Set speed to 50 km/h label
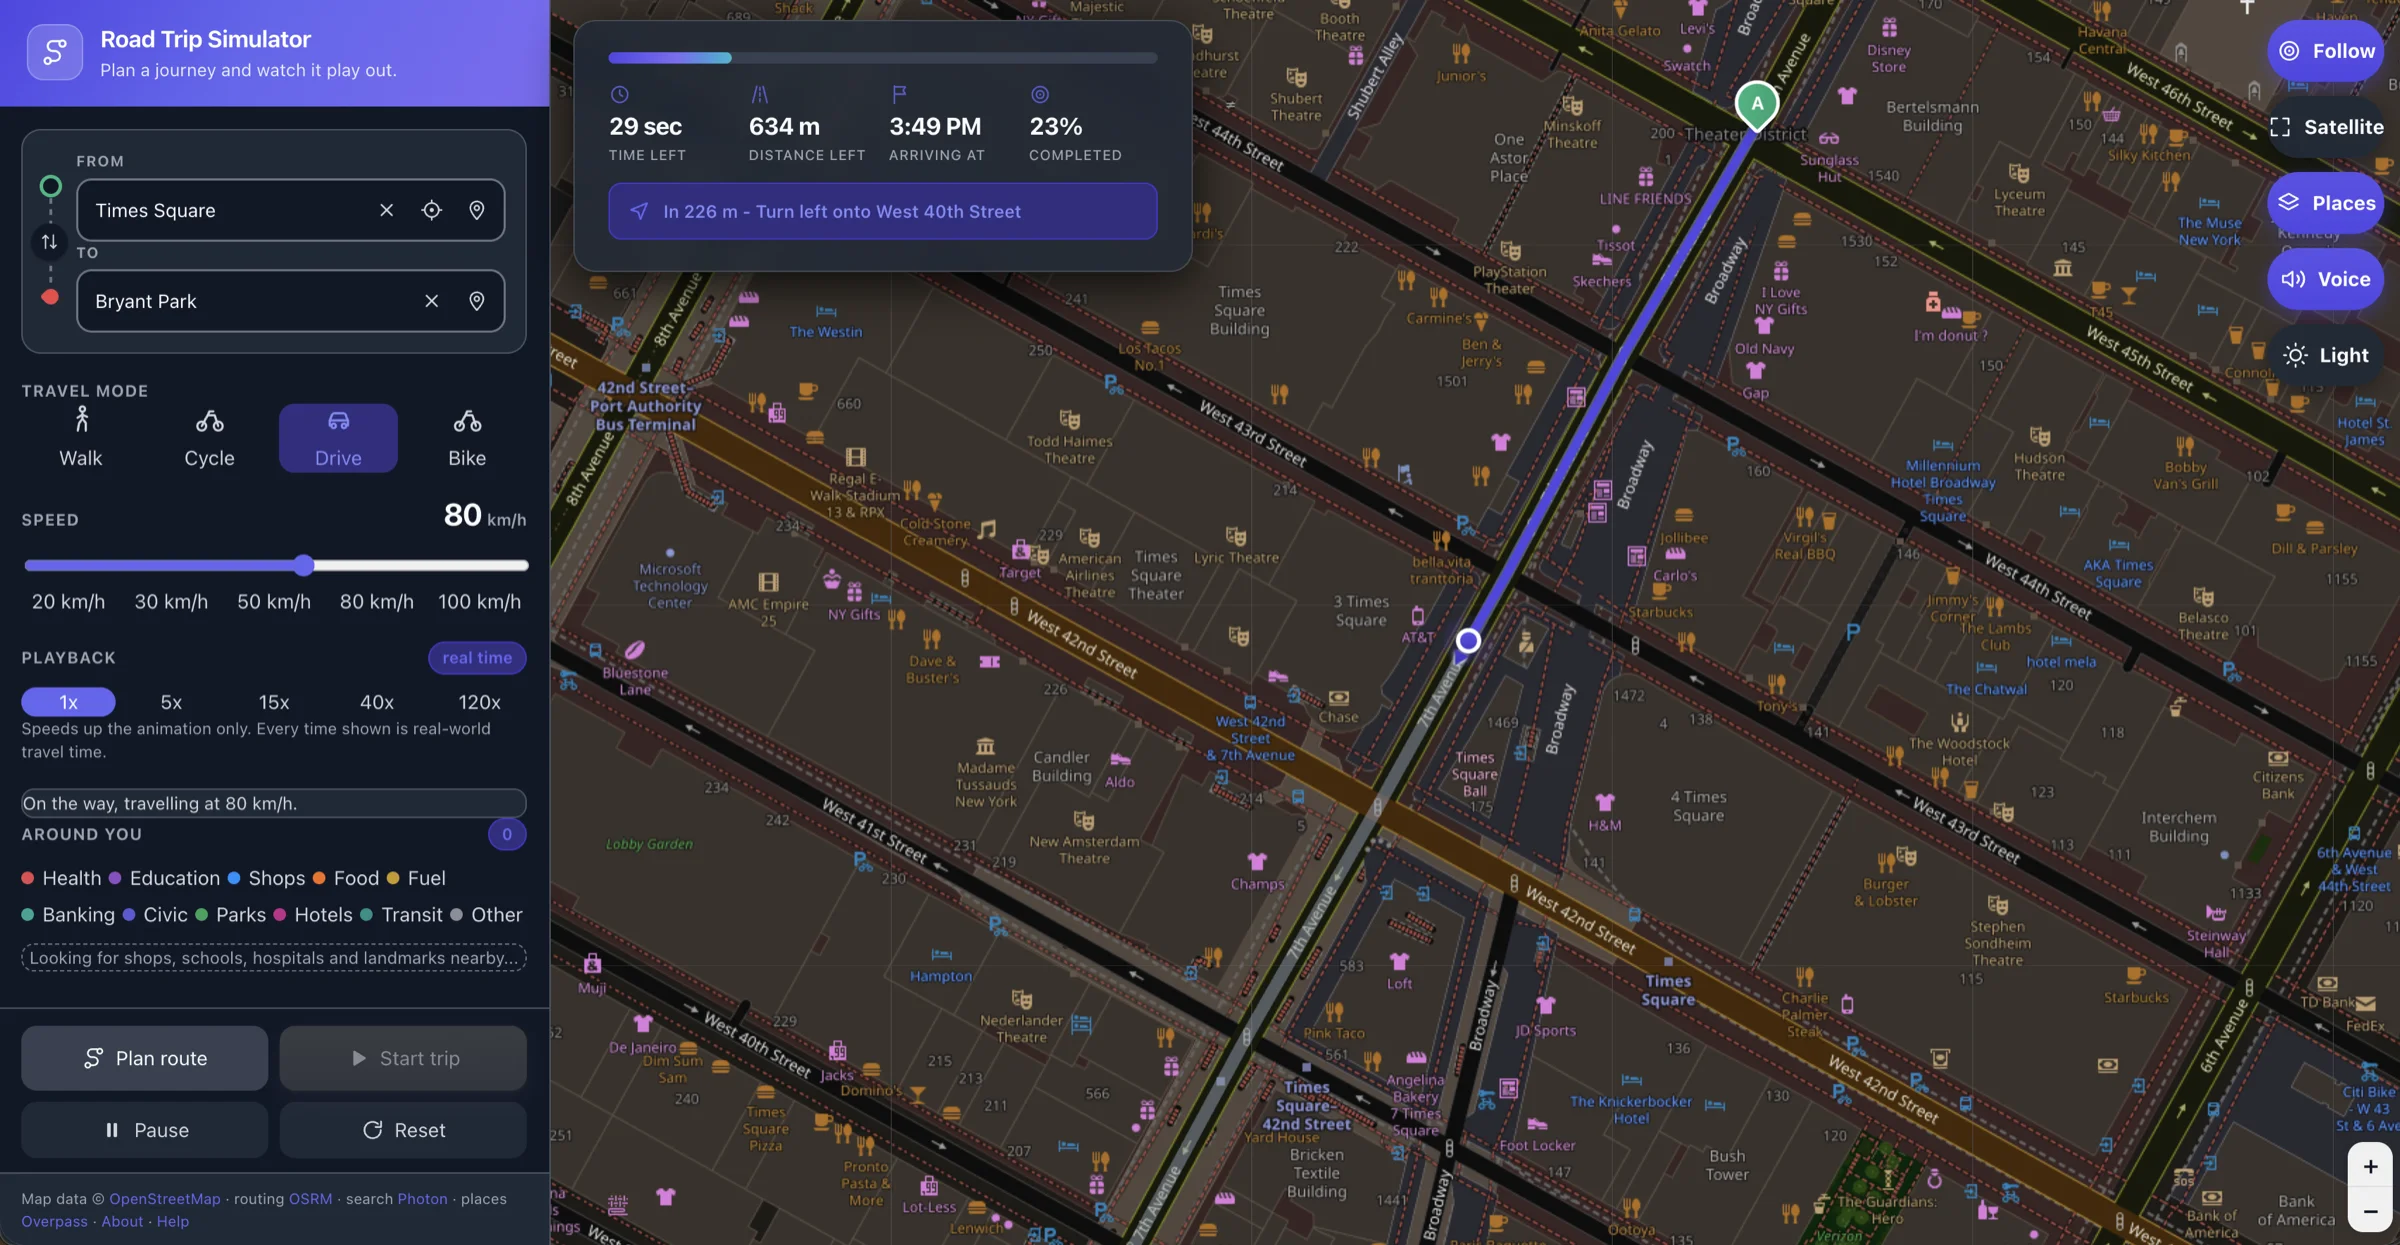2400x1245 pixels. (x=274, y=602)
